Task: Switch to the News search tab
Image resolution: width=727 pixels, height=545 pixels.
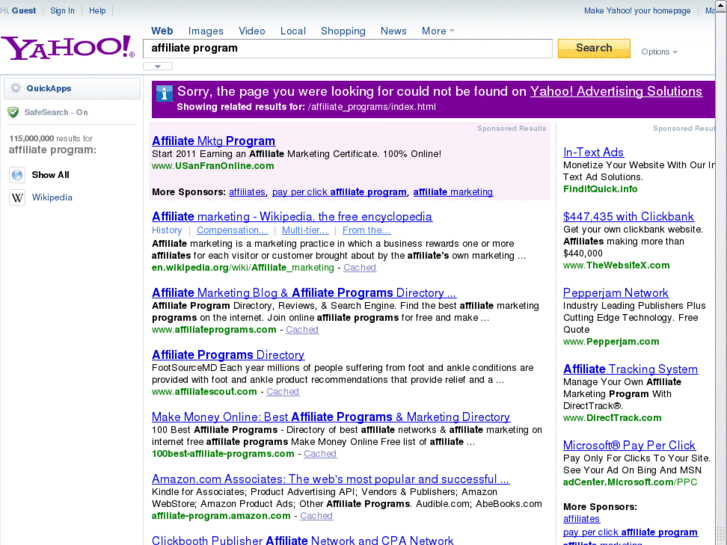Action: (x=393, y=31)
